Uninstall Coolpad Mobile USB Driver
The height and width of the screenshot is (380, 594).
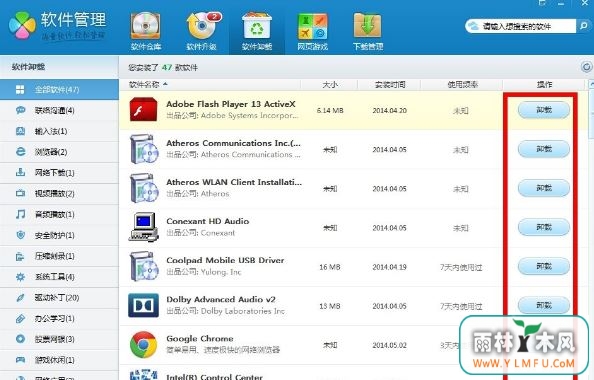coord(544,266)
